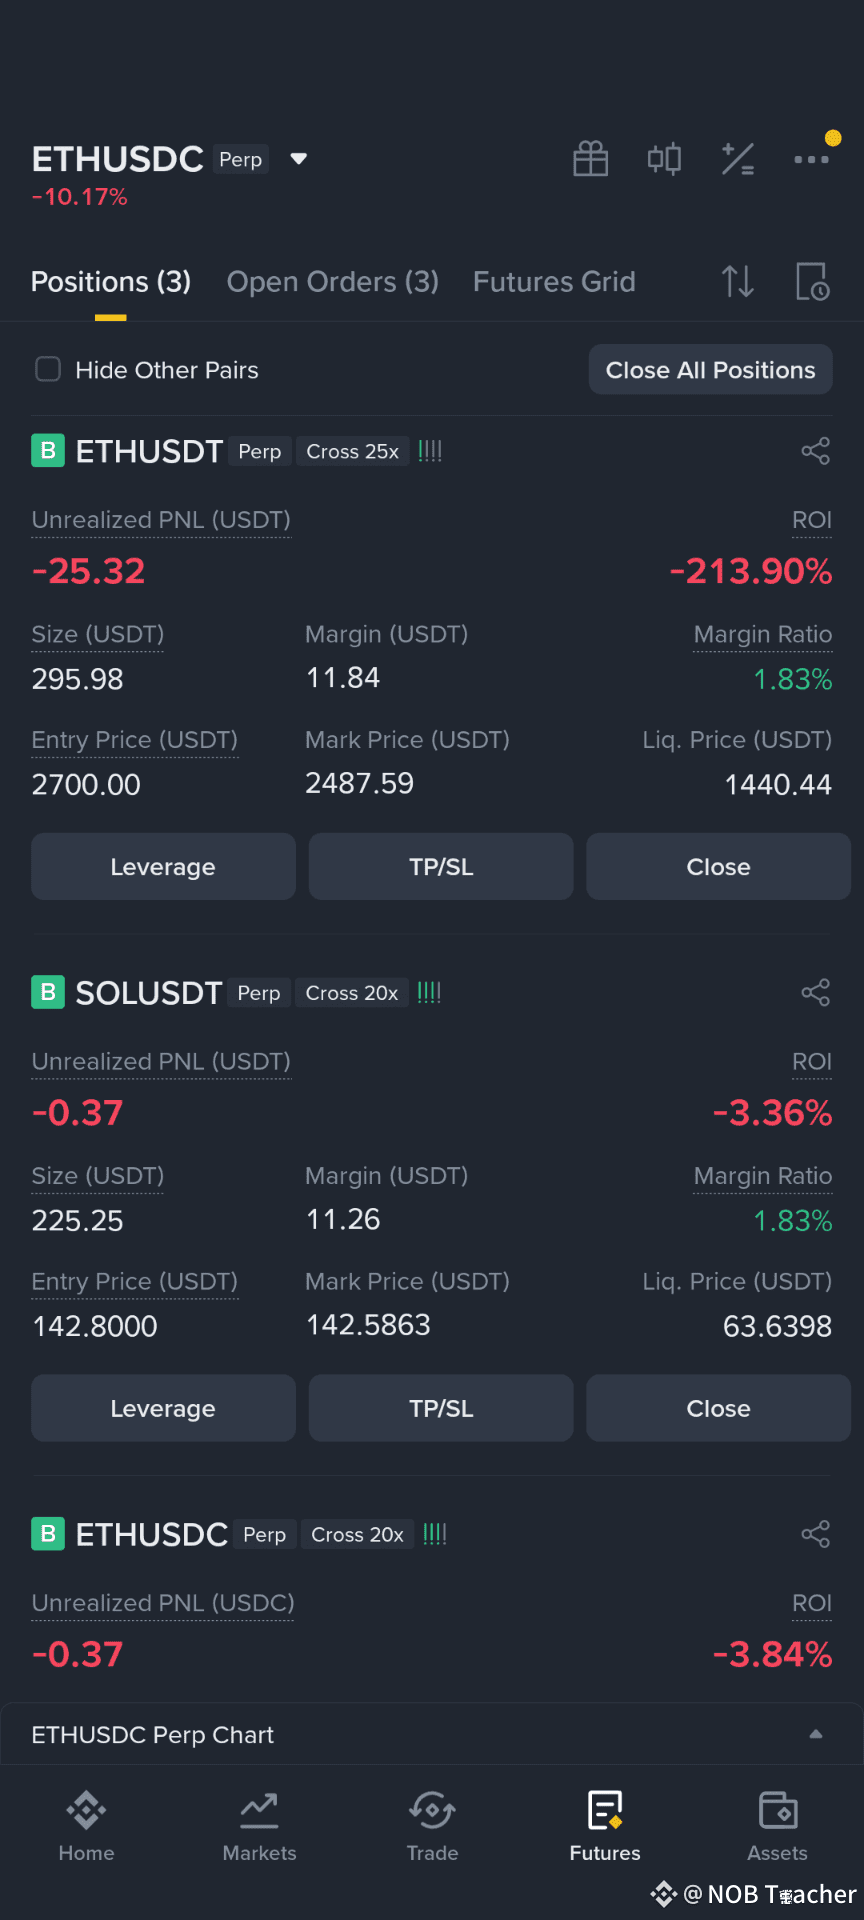The height and width of the screenshot is (1920, 864).
Task: Open the three-dot more menu
Action: [x=811, y=159]
